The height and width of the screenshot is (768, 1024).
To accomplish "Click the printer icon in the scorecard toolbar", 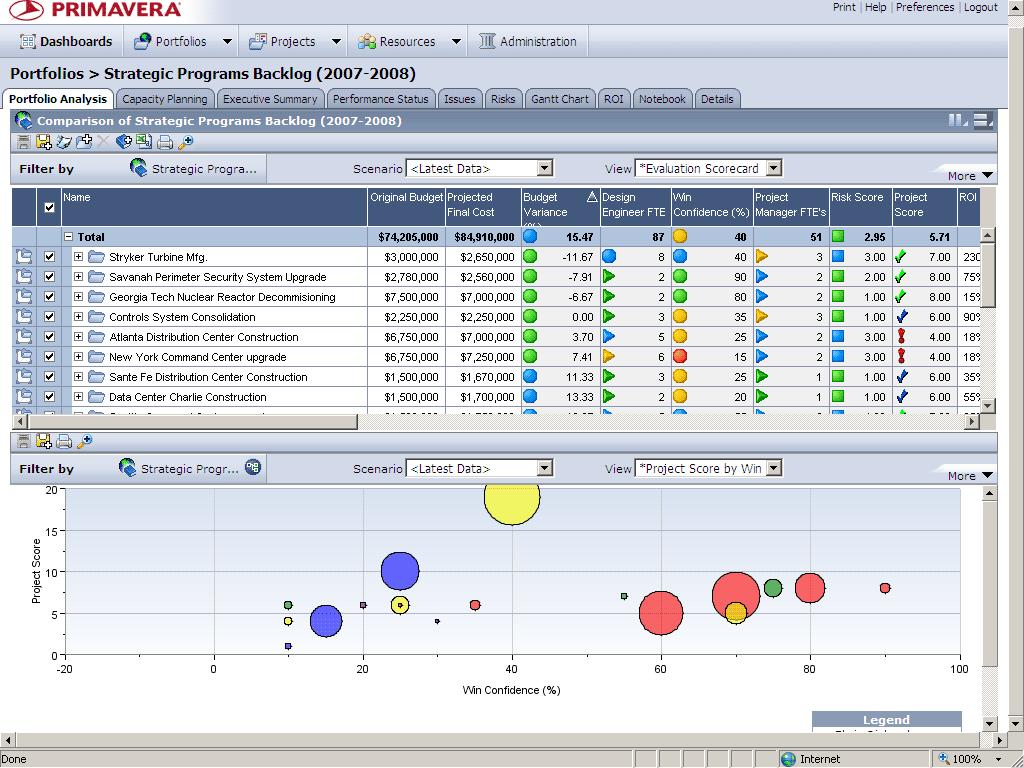I will (165, 142).
